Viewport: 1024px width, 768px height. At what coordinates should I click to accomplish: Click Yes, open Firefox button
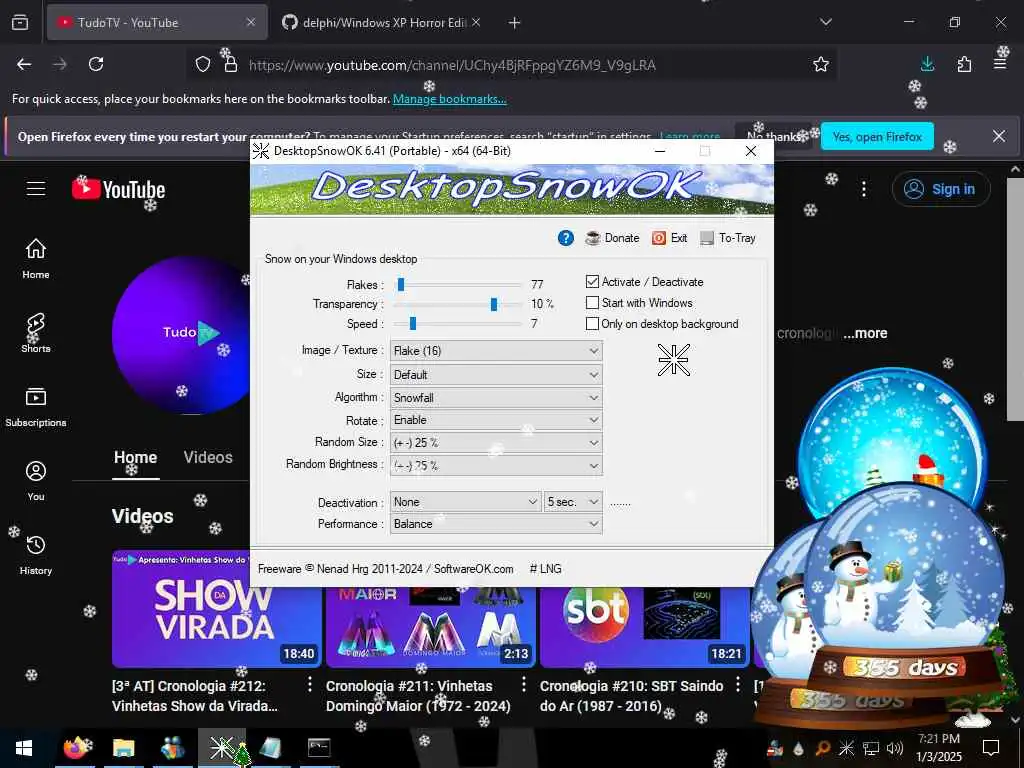click(x=877, y=136)
